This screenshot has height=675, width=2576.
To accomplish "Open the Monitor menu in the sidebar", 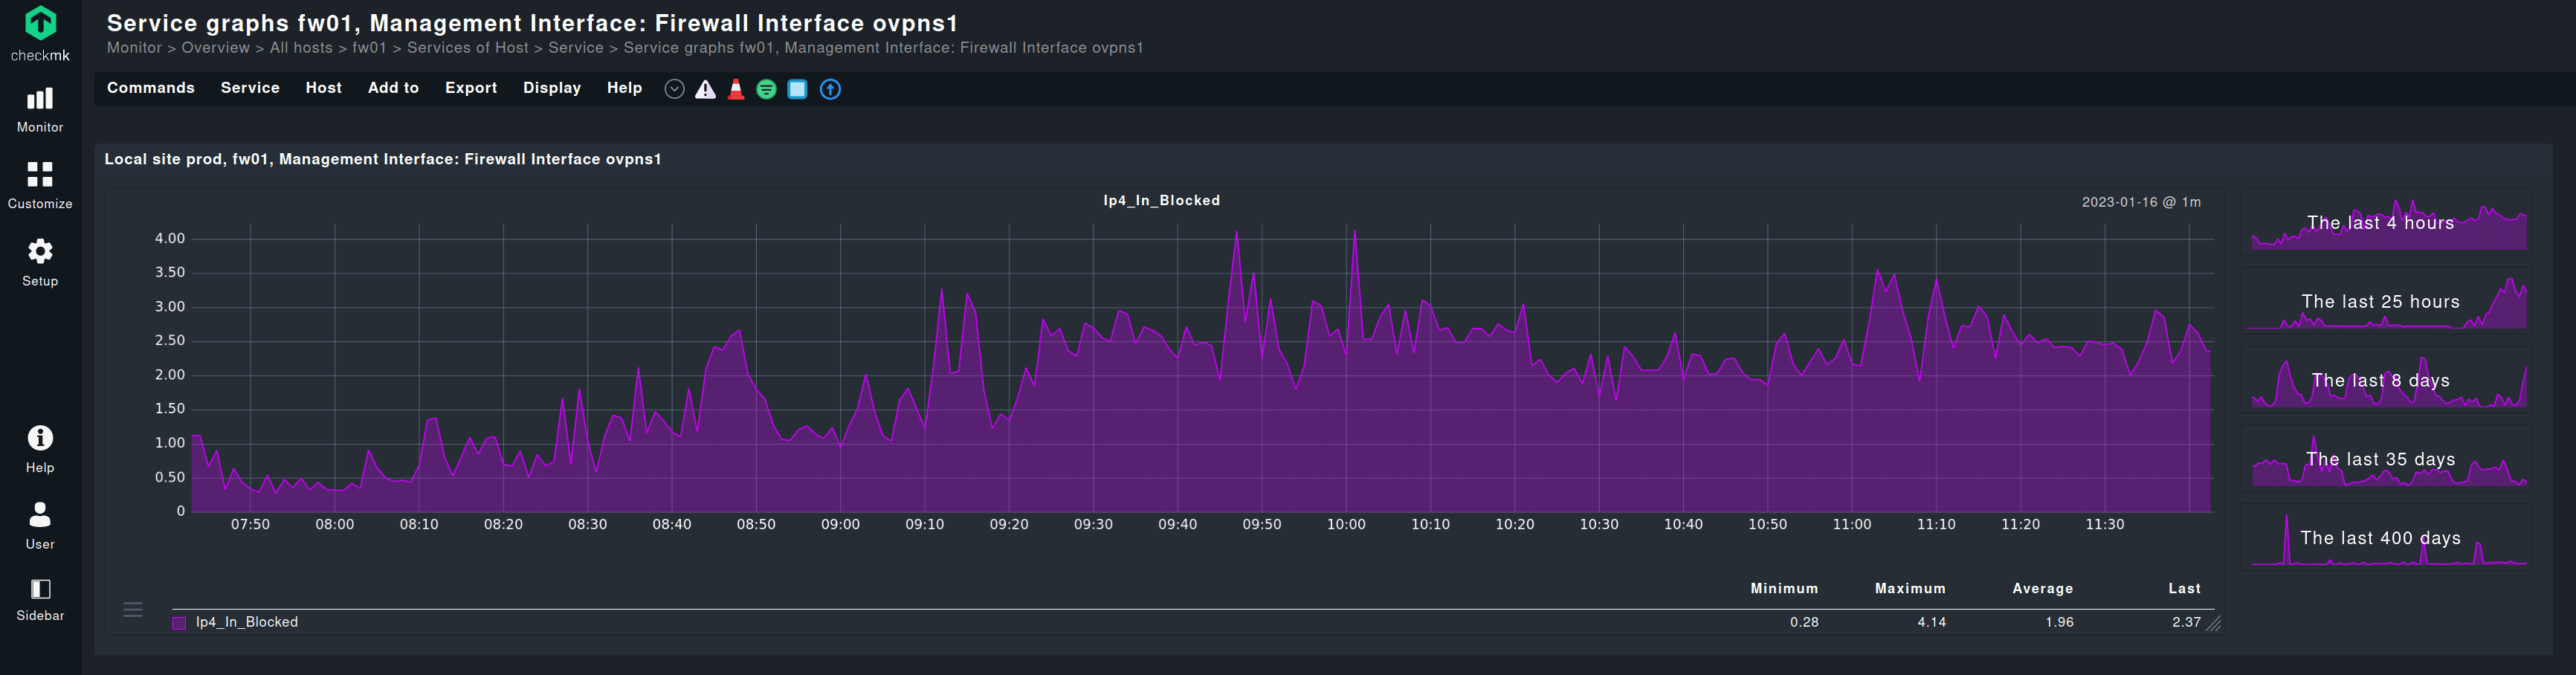I will point(40,109).
